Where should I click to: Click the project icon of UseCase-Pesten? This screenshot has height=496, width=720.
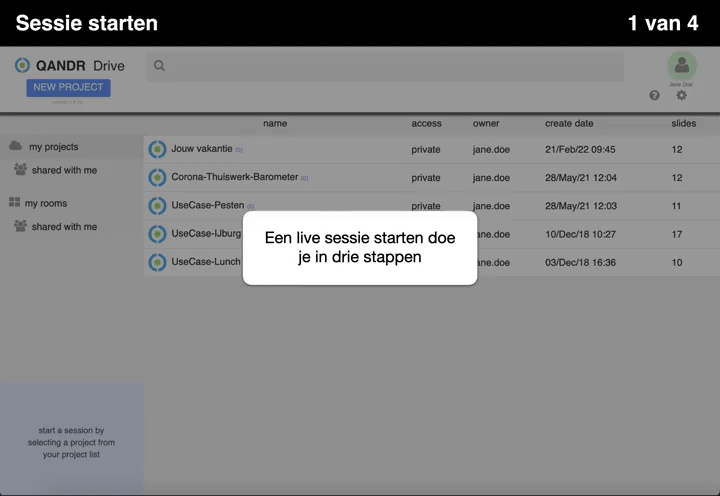(157, 206)
